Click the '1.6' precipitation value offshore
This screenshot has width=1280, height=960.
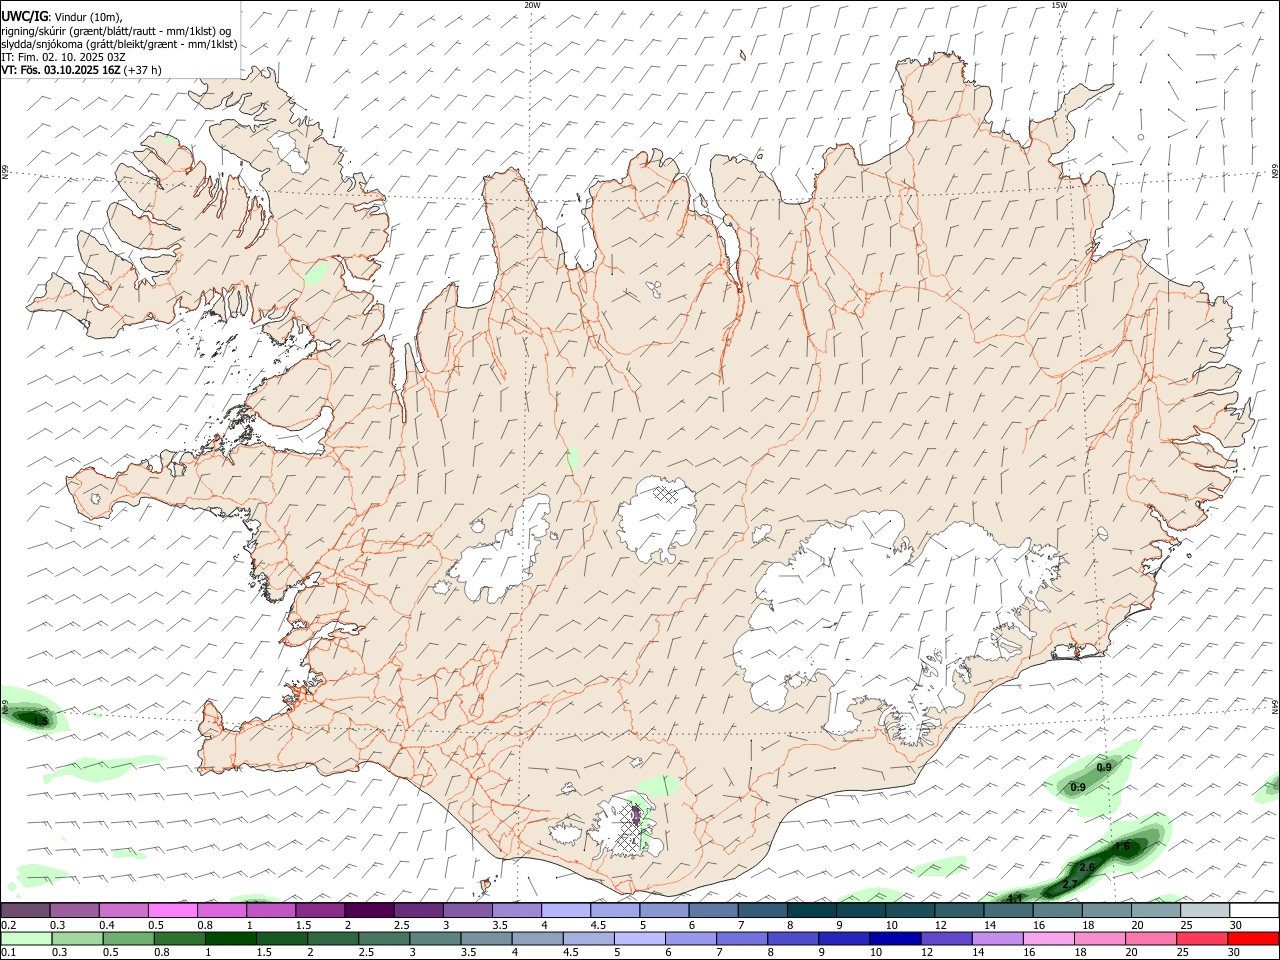point(1122,846)
